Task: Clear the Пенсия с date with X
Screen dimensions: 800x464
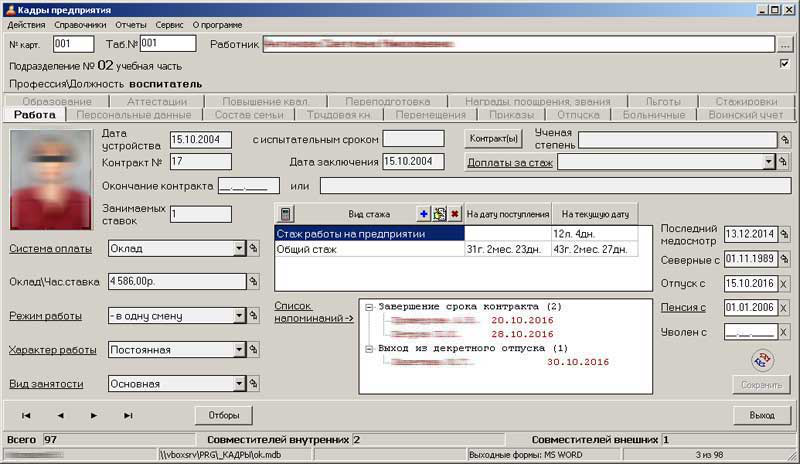Action: pyautogui.click(x=784, y=308)
